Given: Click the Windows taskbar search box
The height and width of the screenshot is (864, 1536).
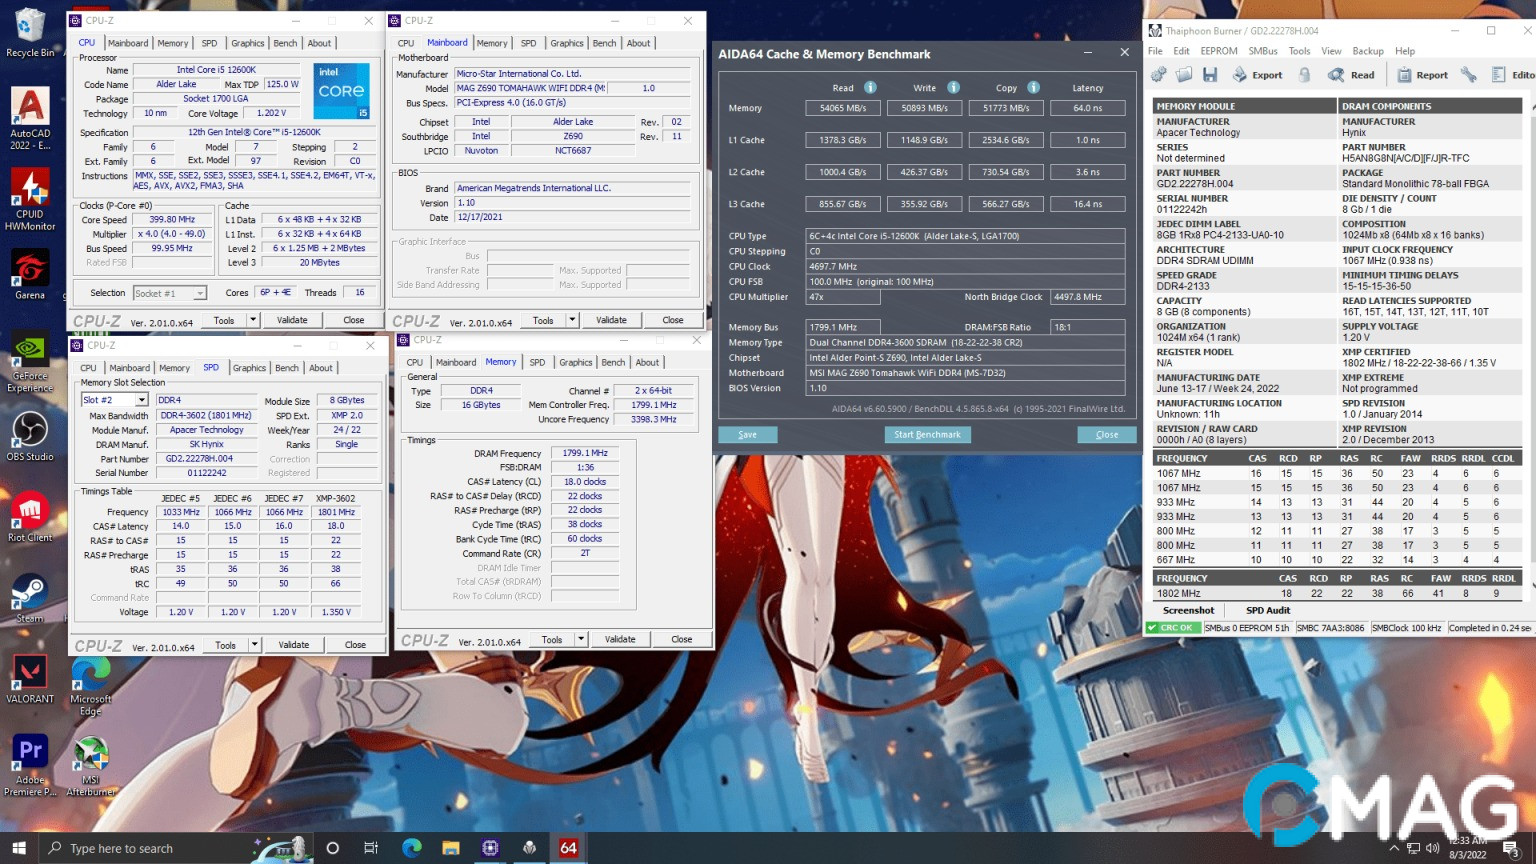Looking at the screenshot, I should tap(121, 848).
